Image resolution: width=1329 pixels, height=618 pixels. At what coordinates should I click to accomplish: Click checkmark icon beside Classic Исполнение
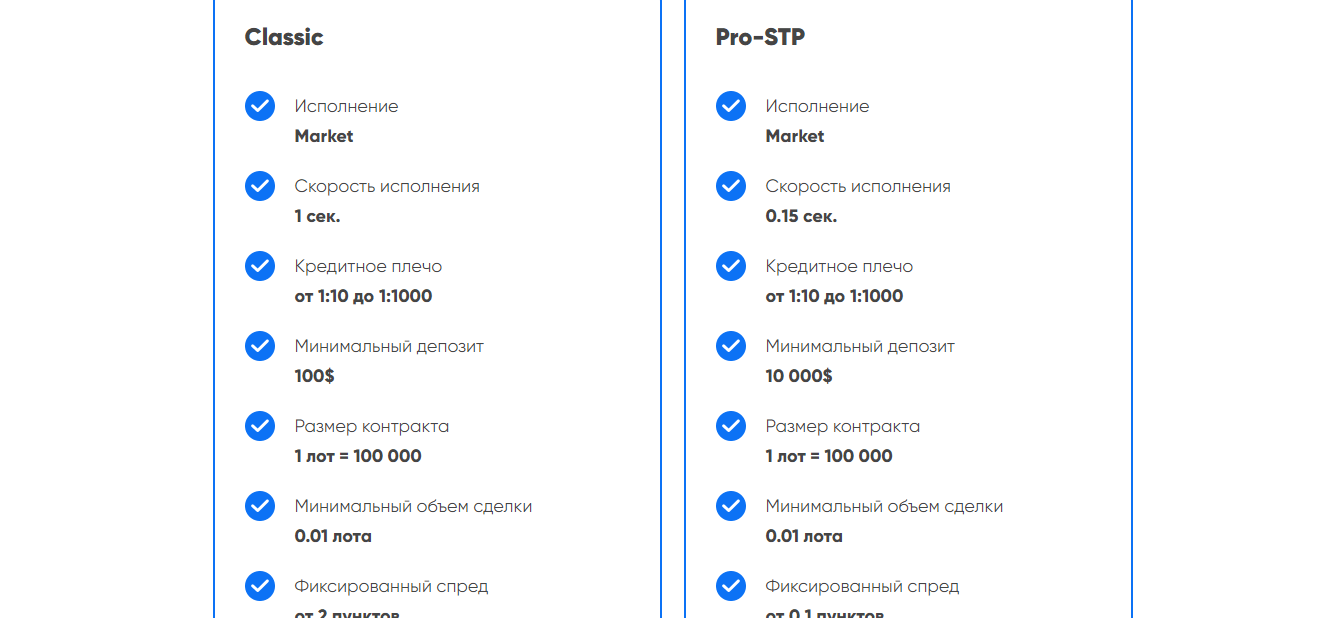click(x=260, y=106)
